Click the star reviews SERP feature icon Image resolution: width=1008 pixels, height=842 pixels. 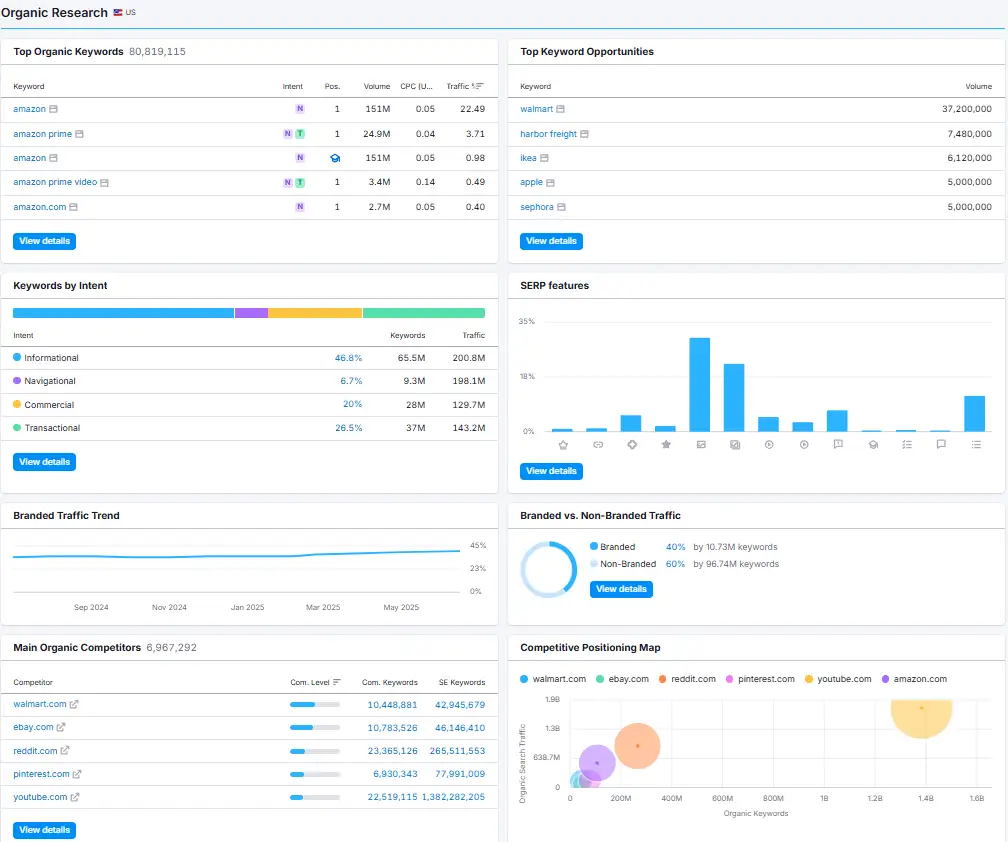click(x=666, y=445)
